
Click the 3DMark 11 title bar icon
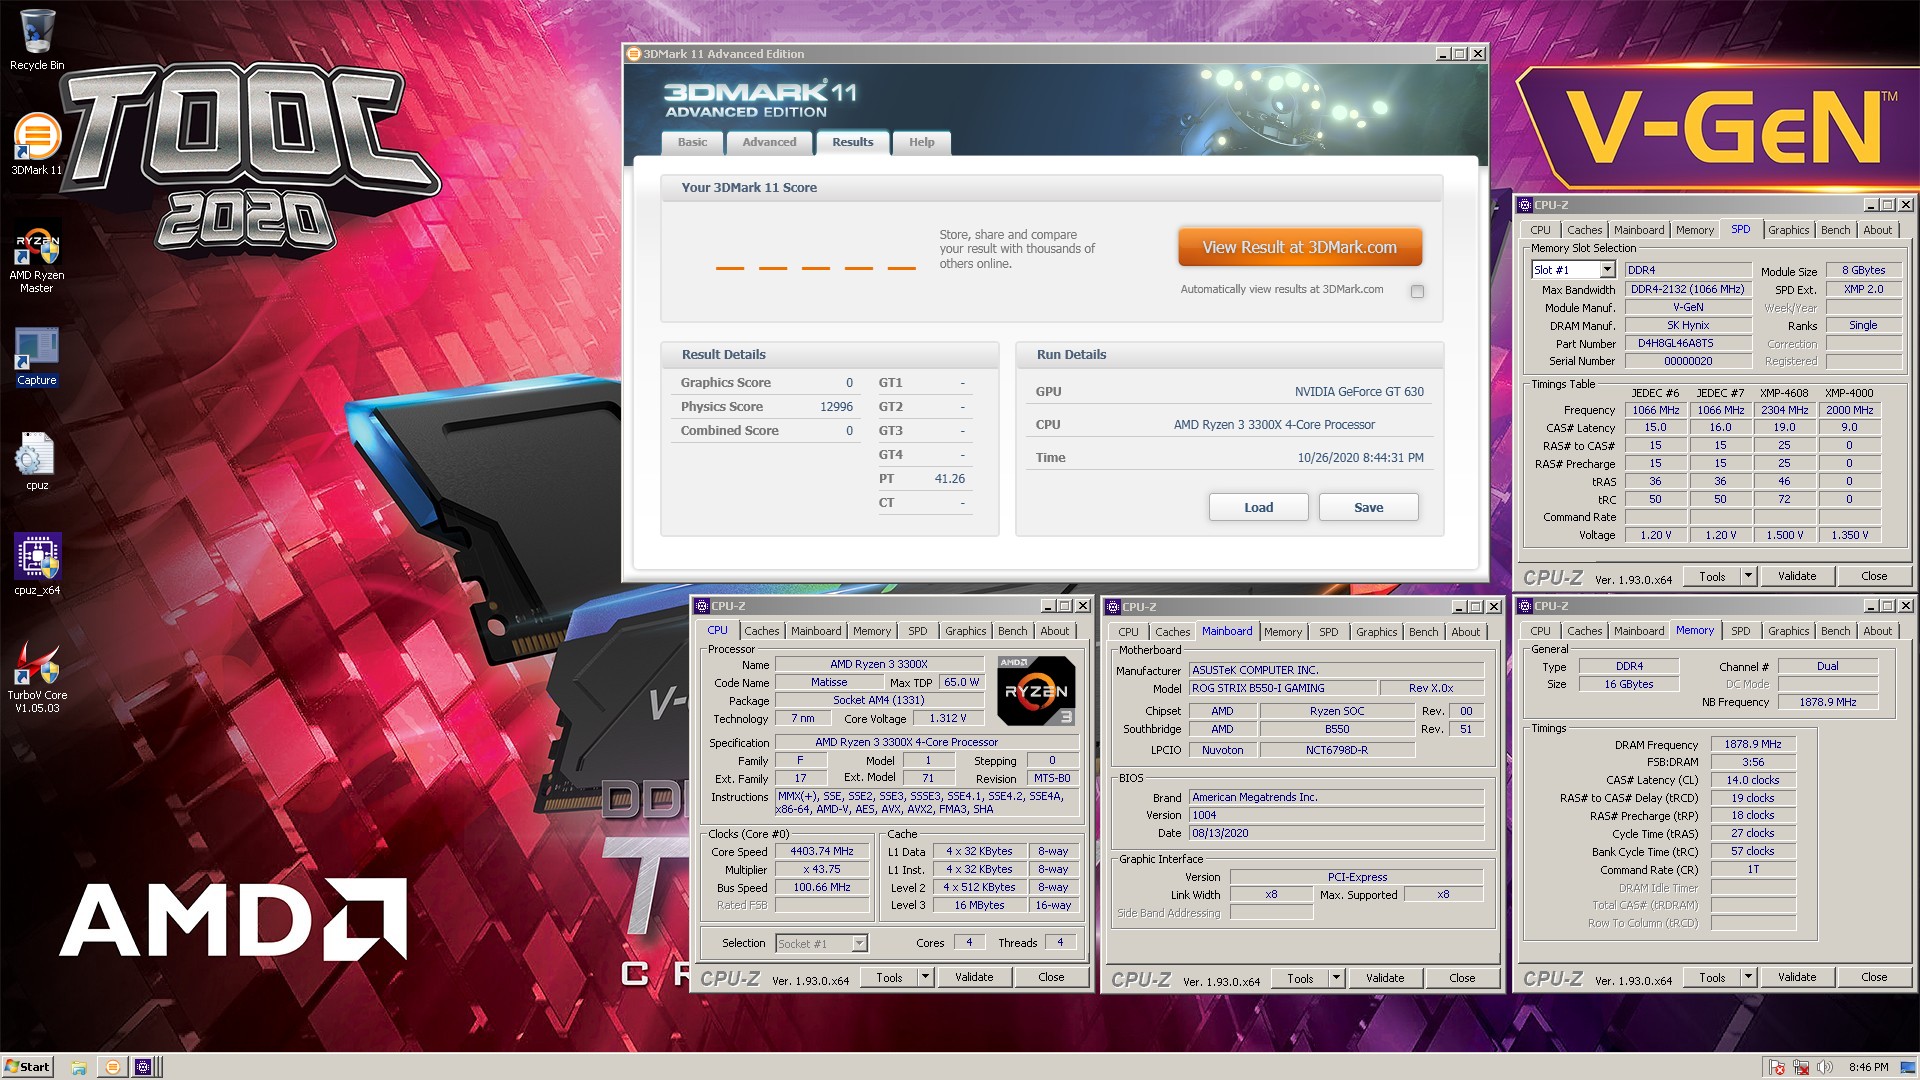tap(633, 54)
